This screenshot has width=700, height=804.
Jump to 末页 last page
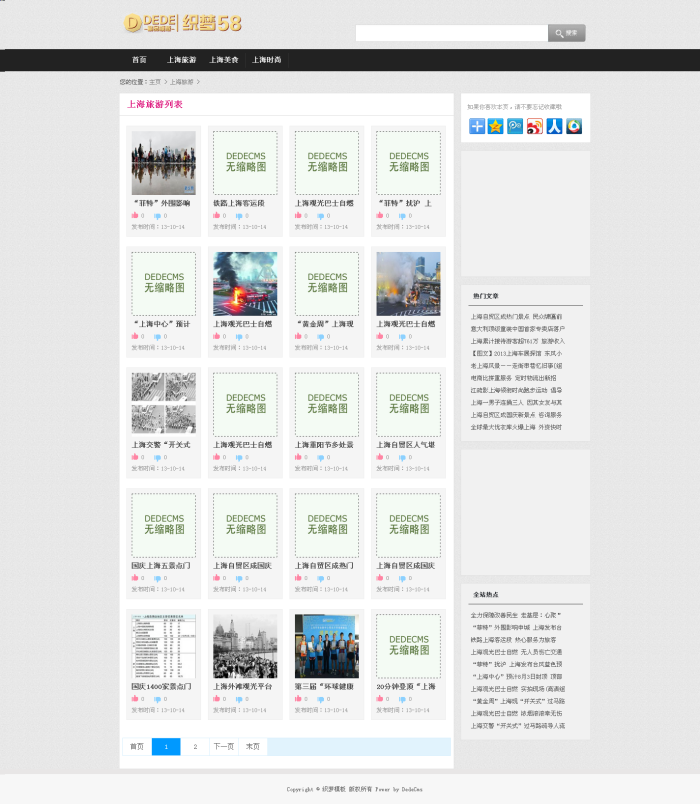(x=252, y=746)
